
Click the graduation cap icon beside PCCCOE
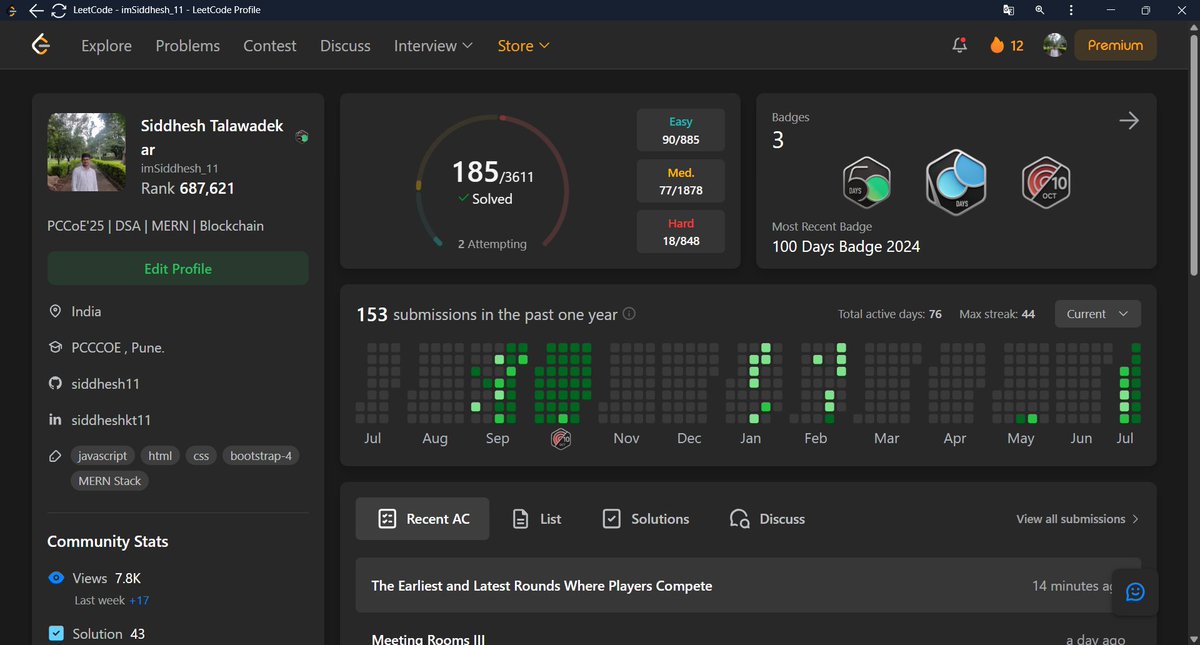point(56,348)
